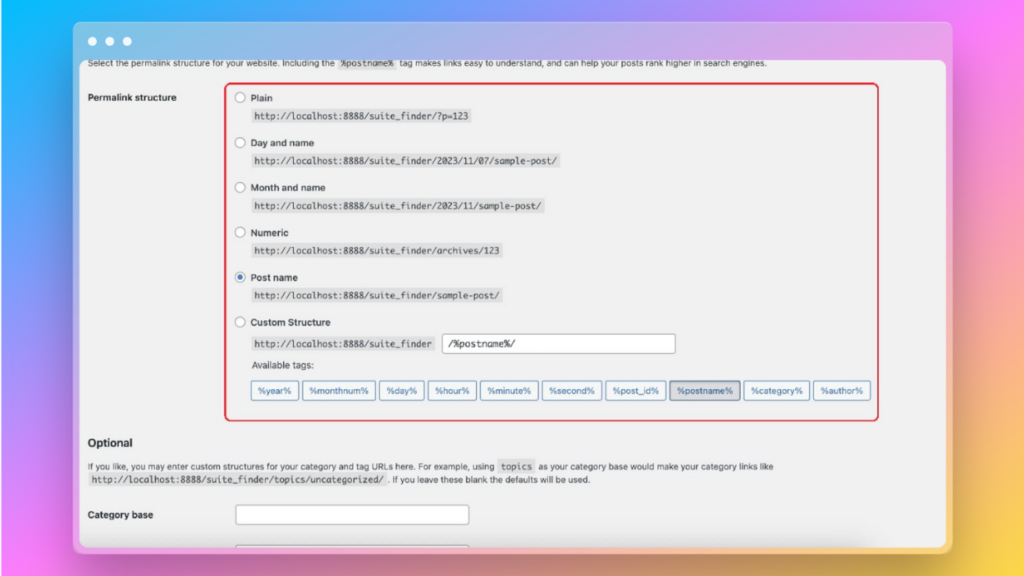
Task: Click the first window control dot
Action: pyautogui.click(x=92, y=41)
